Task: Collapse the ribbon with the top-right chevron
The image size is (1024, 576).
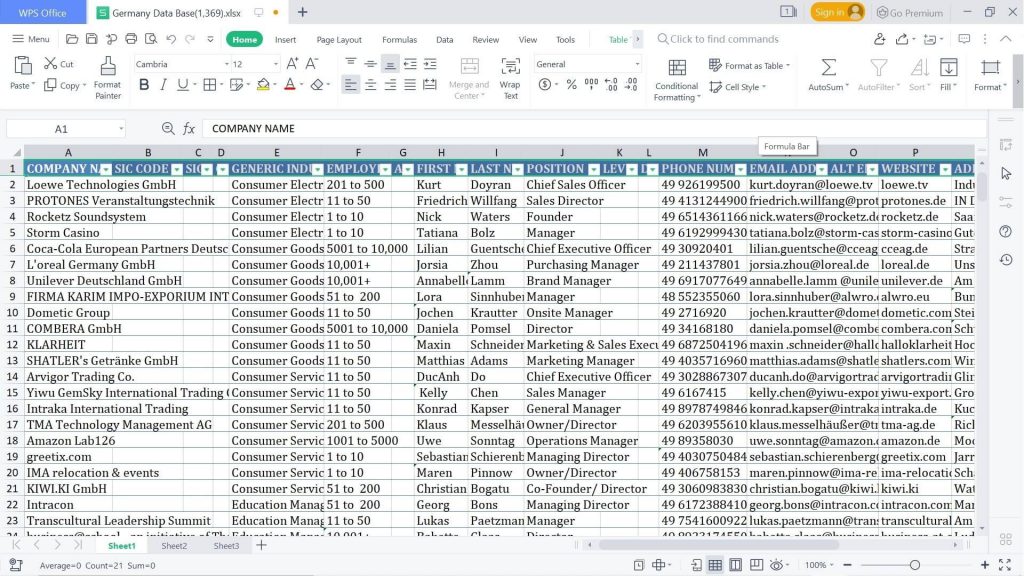Action: [1006, 39]
